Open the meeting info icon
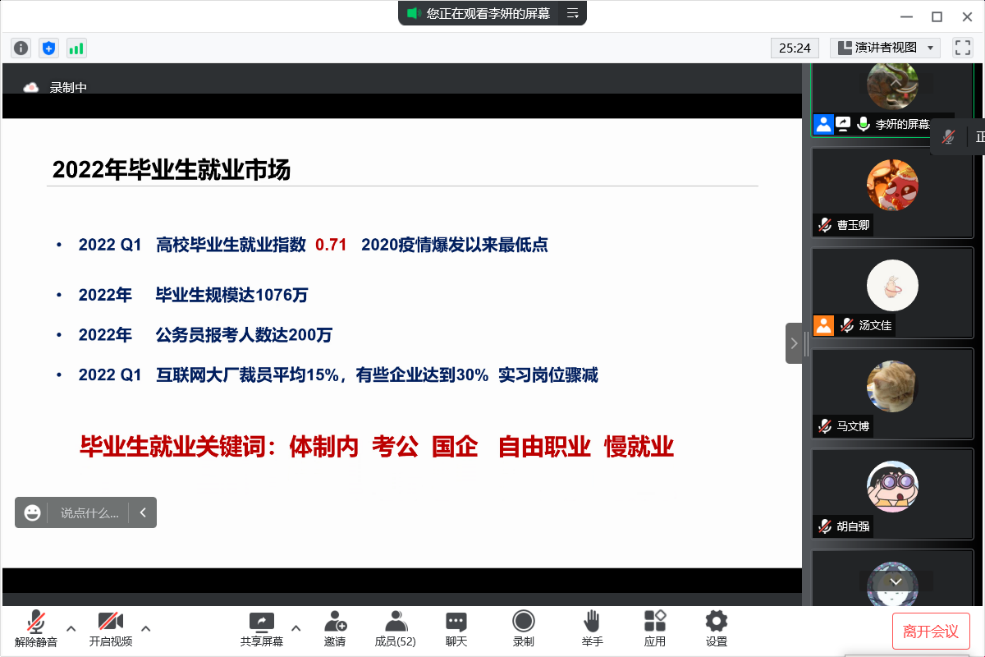The height and width of the screenshot is (657, 985). 20,47
